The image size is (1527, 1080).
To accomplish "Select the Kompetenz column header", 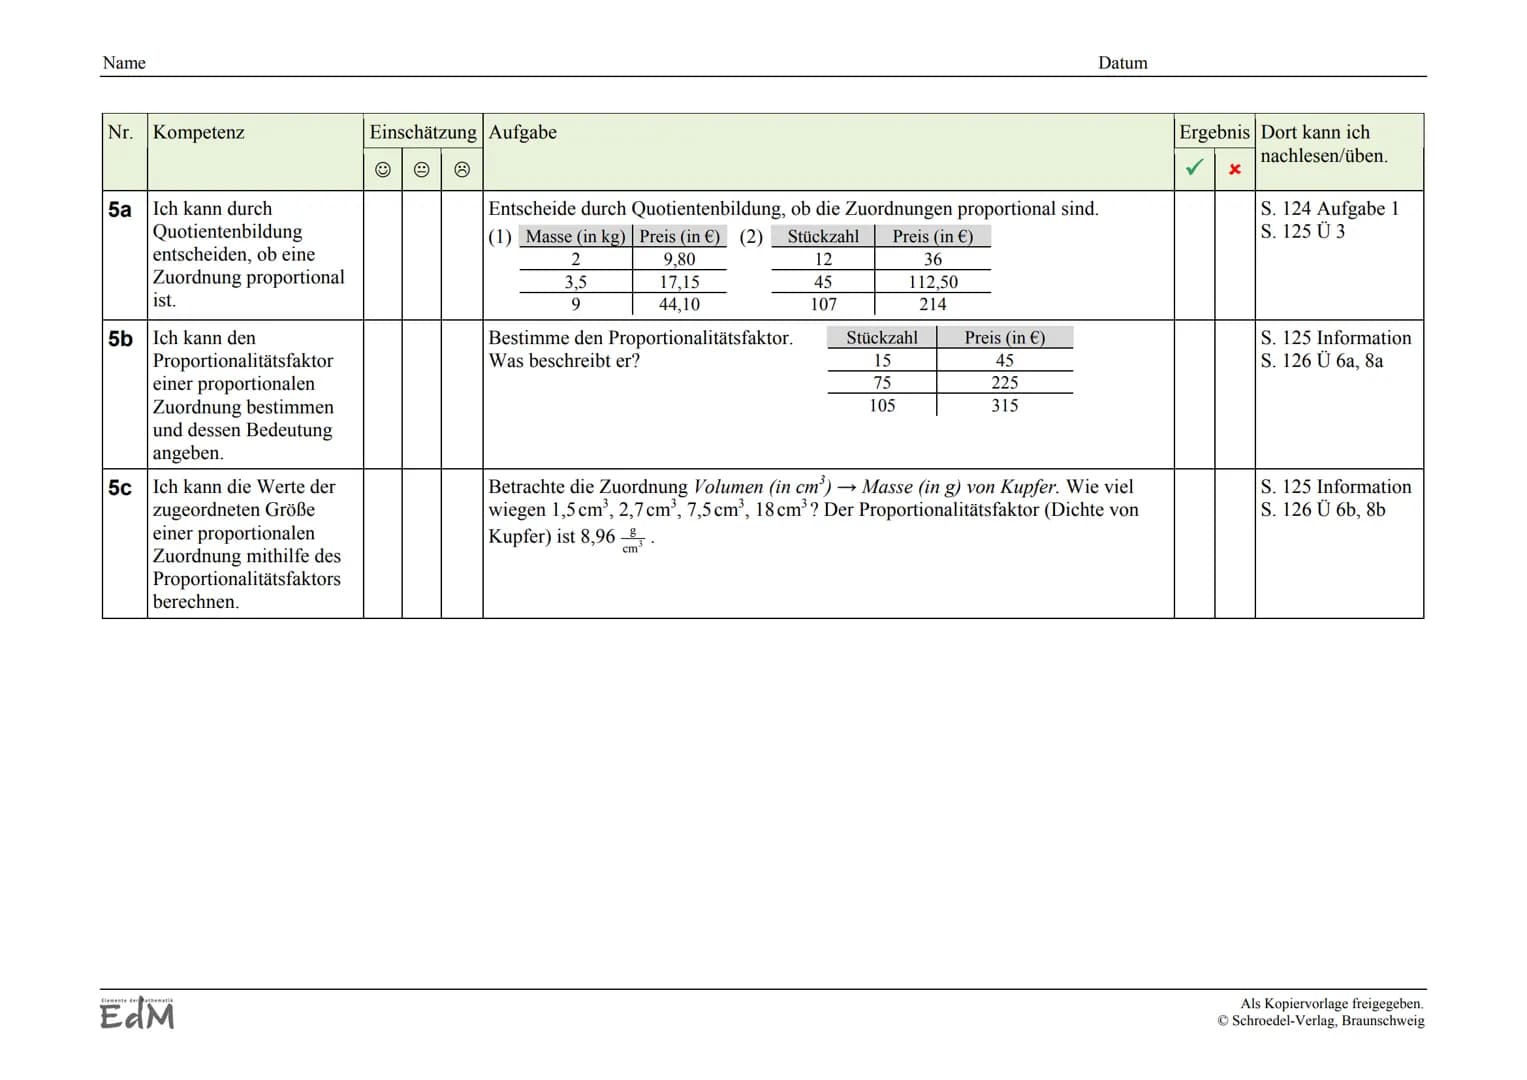I will point(199,132).
